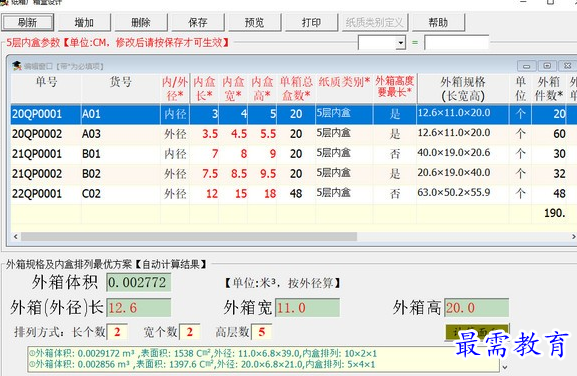The width and height of the screenshot is (577, 376).
Task: Click outer box spec 40.0×19.0×20.6 cell
Action: point(463,153)
